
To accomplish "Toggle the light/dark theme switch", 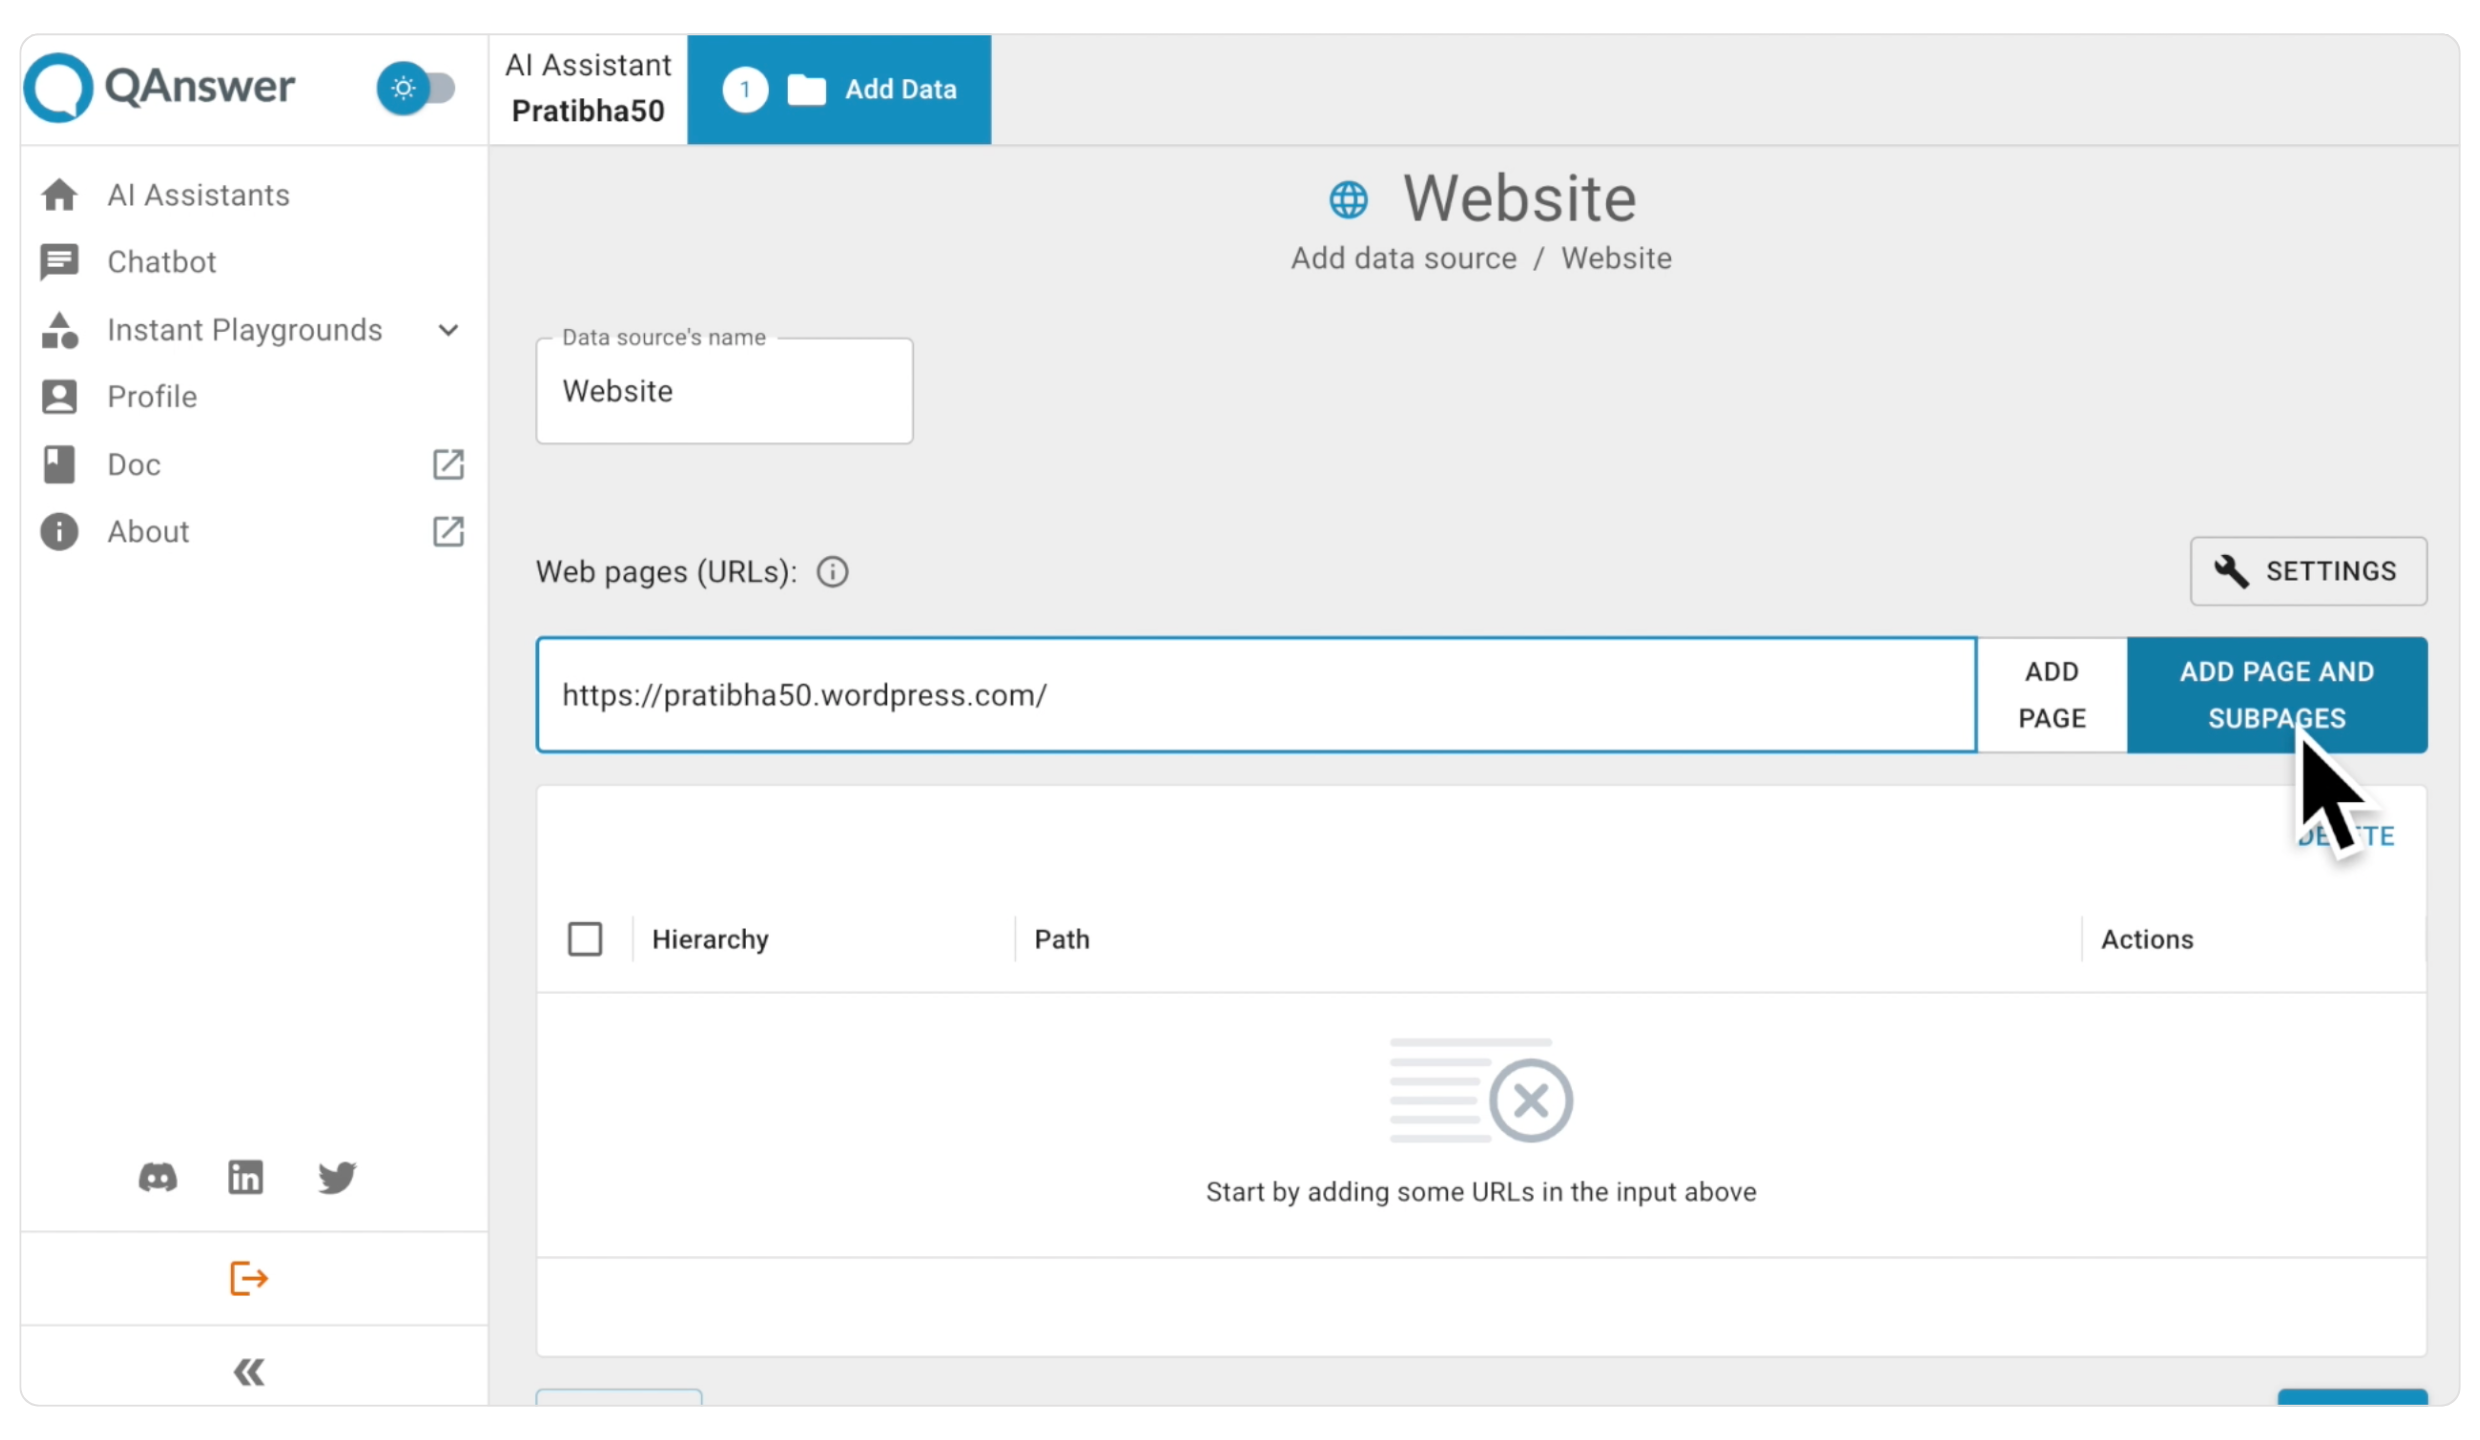I will pos(416,89).
